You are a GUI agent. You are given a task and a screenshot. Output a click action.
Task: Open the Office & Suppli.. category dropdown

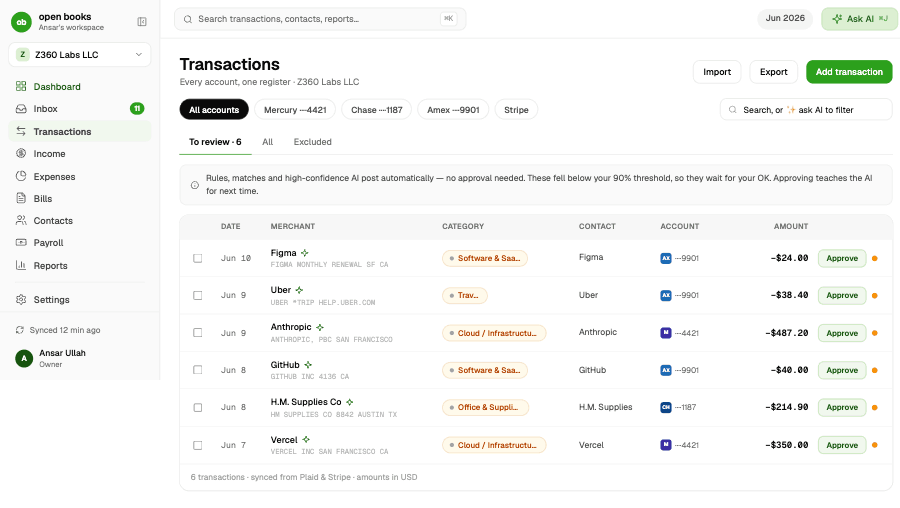[x=485, y=408]
